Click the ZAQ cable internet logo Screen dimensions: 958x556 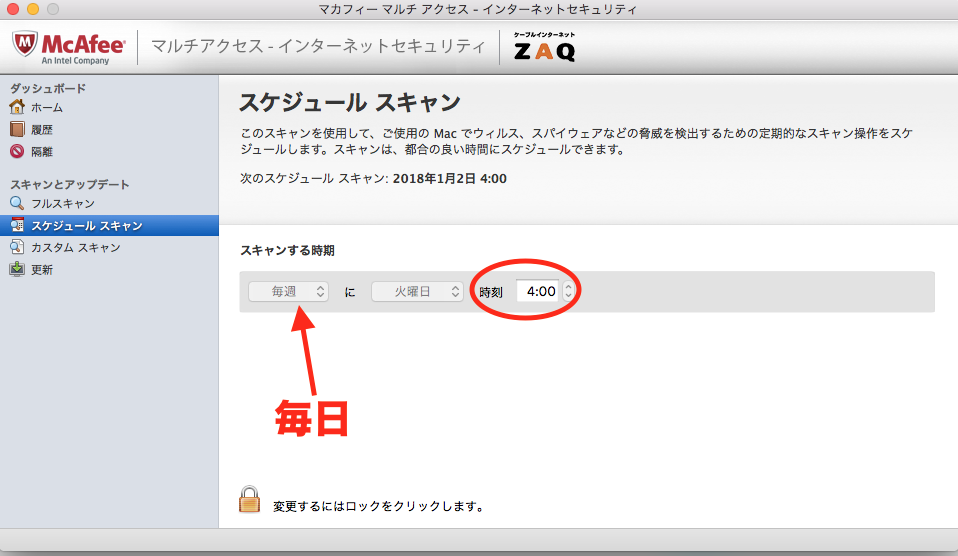click(544, 47)
